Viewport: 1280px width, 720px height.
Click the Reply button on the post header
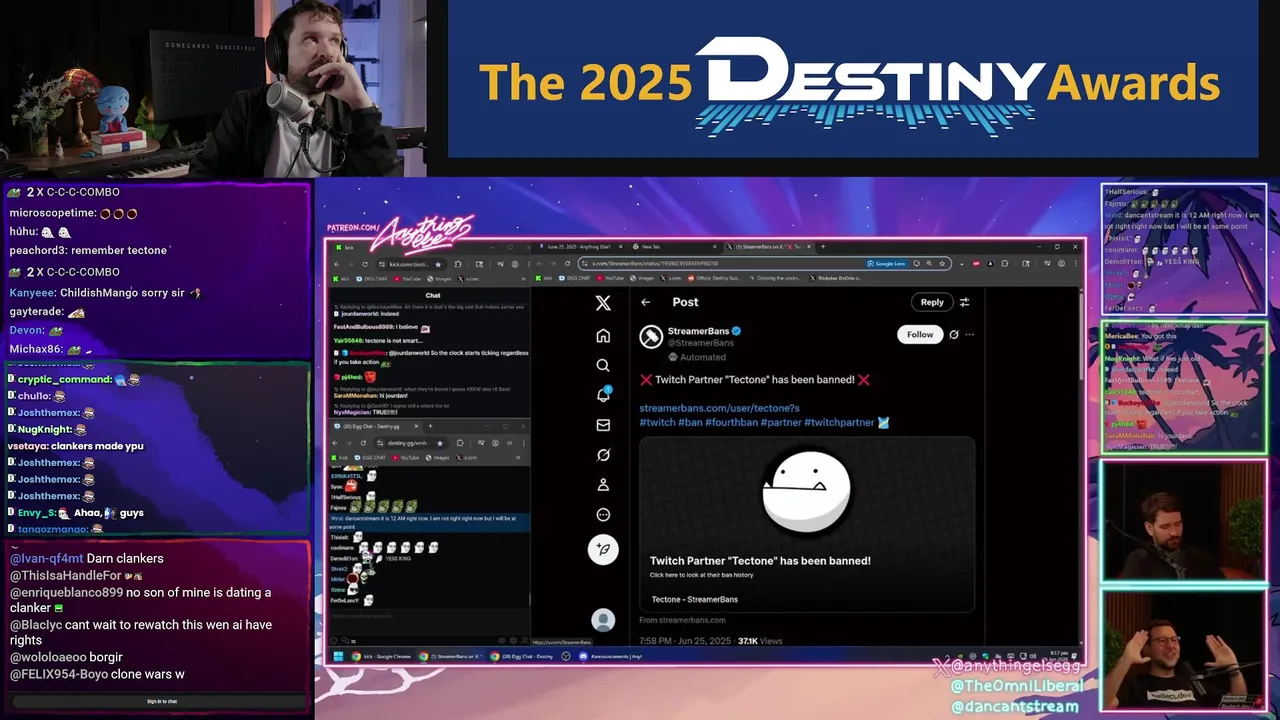click(x=932, y=302)
